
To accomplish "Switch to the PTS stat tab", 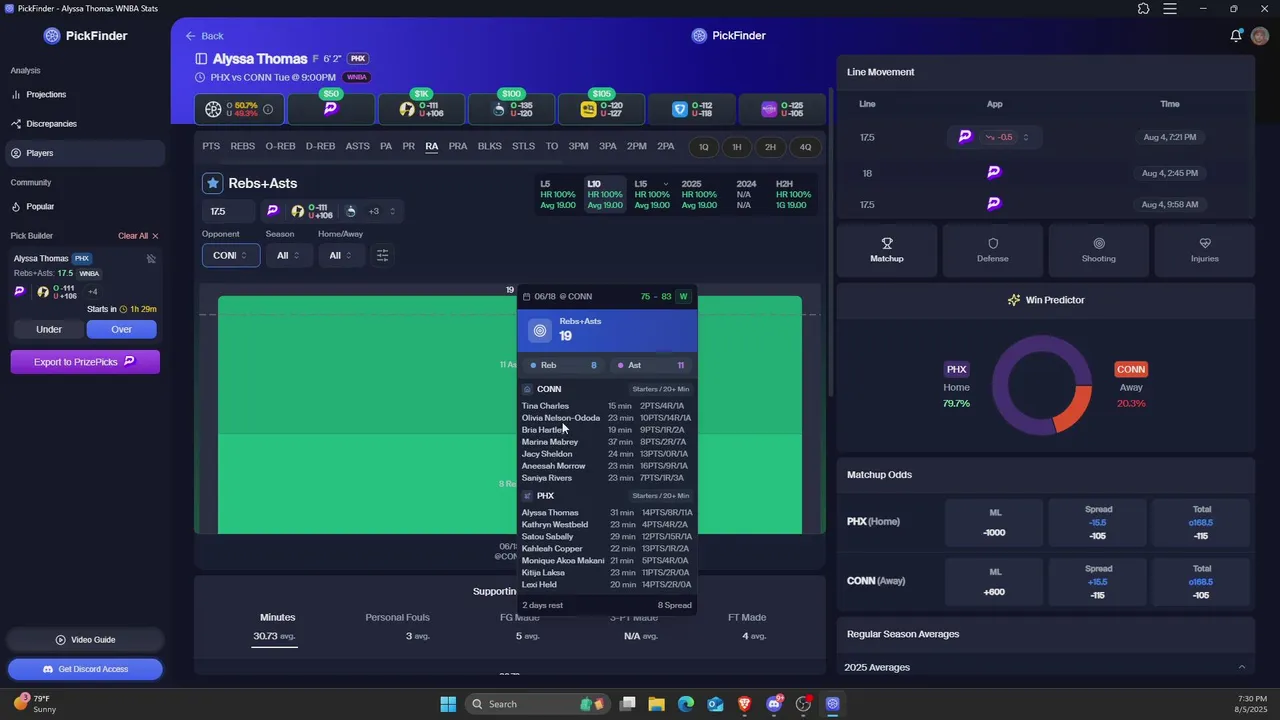I will 211,146.
